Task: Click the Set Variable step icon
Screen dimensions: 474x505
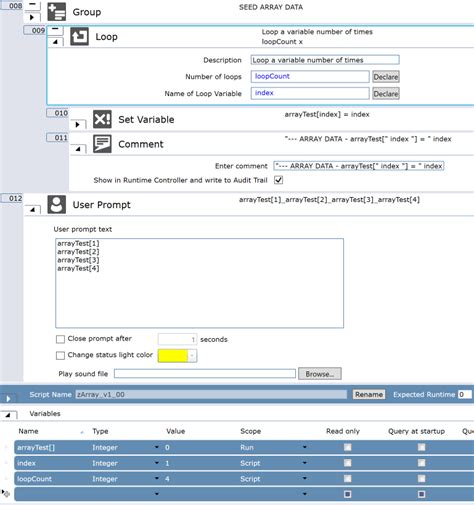Action: coord(102,119)
